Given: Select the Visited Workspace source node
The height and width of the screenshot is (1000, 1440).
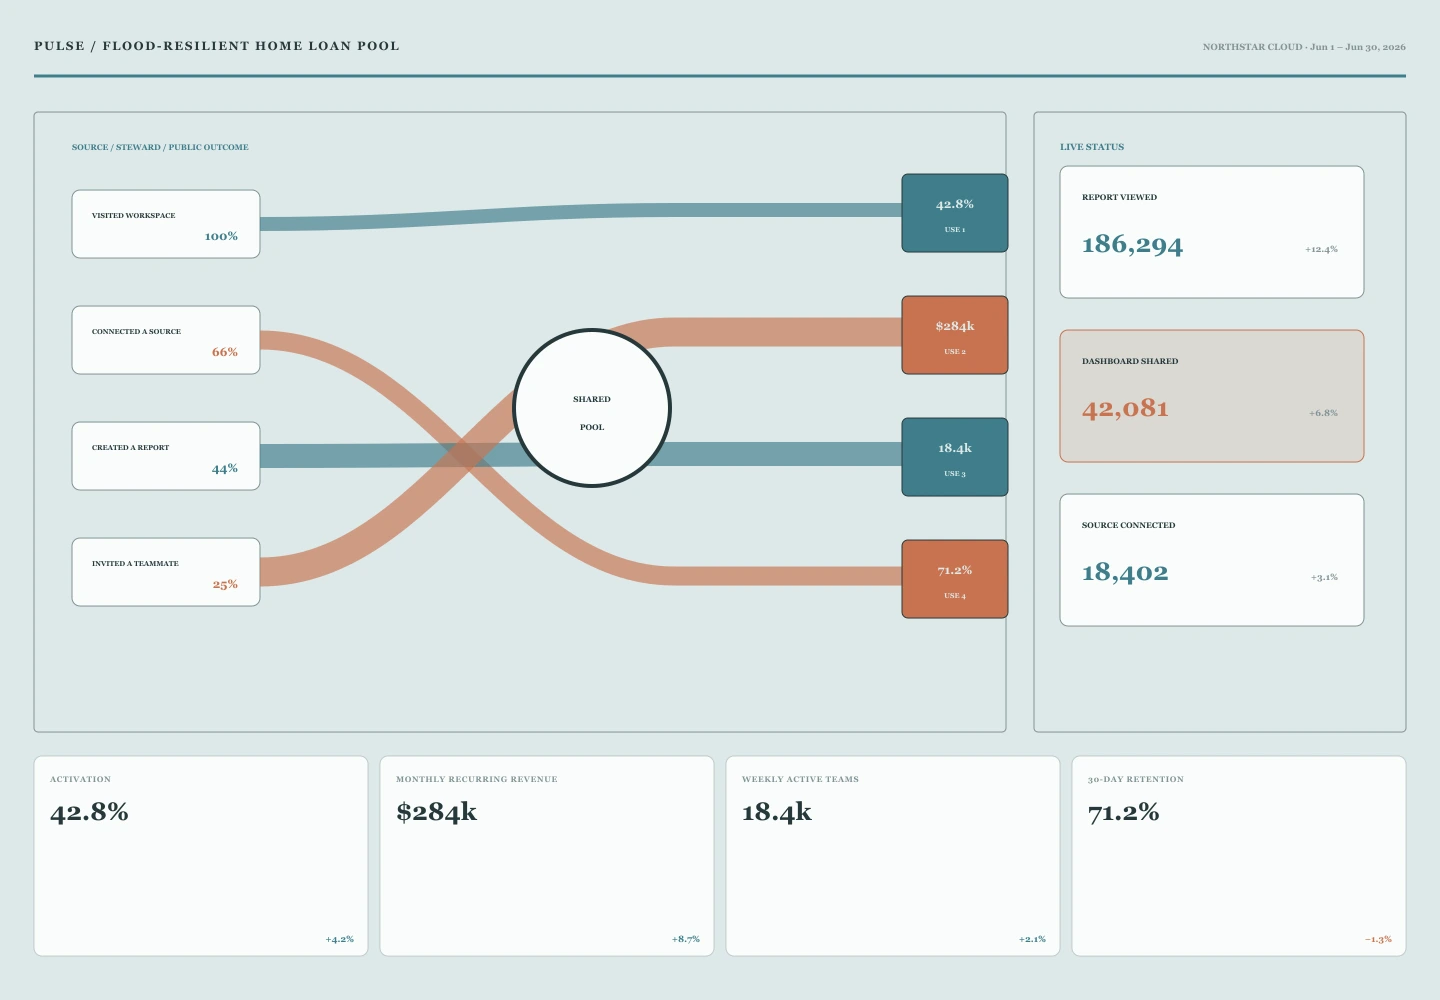Looking at the screenshot, I should coord(166,224).
